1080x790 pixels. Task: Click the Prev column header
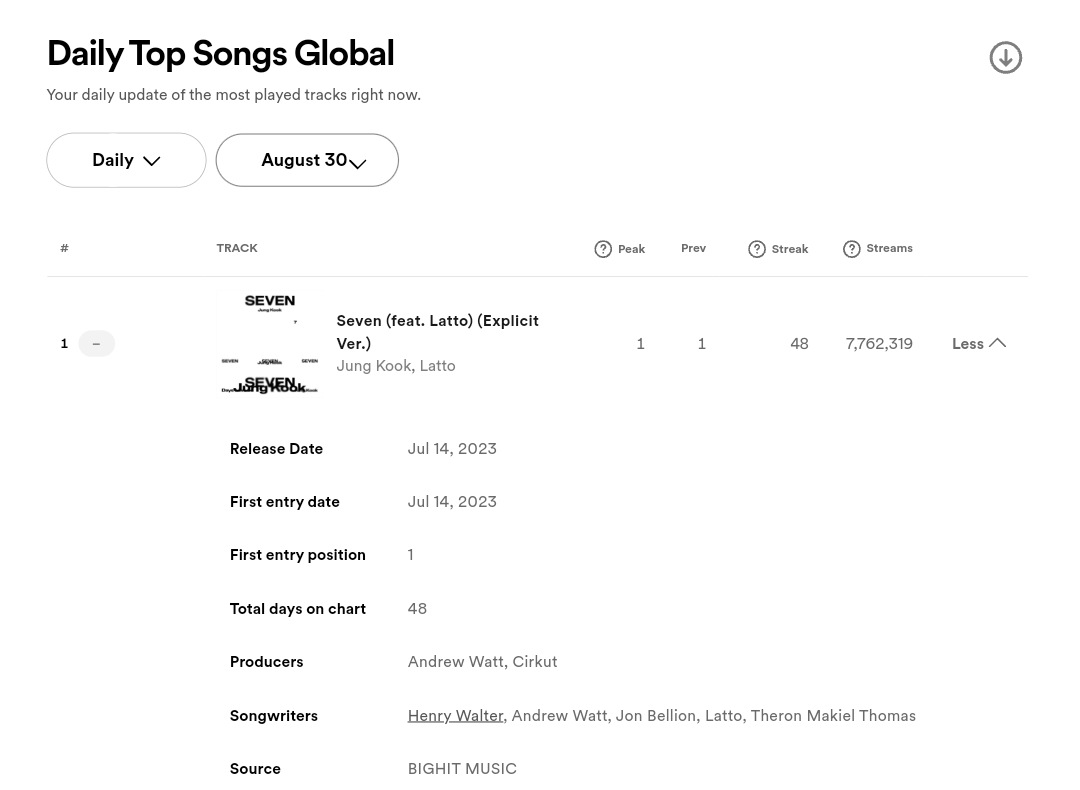pos(694,248)
